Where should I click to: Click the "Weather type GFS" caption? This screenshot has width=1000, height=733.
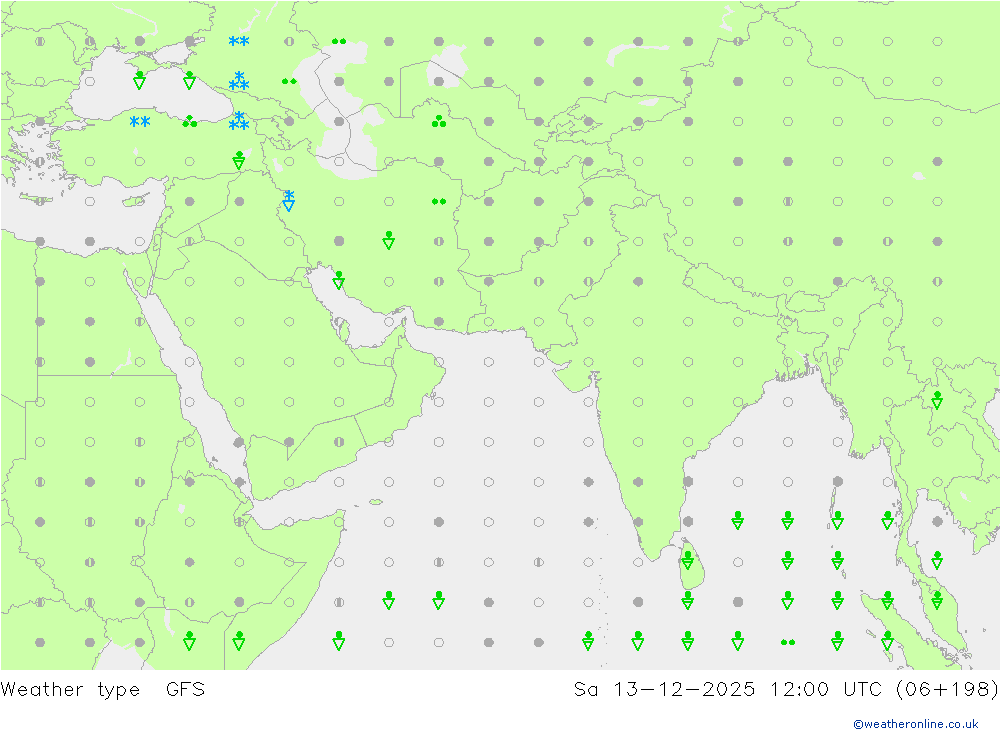point(103,690)
